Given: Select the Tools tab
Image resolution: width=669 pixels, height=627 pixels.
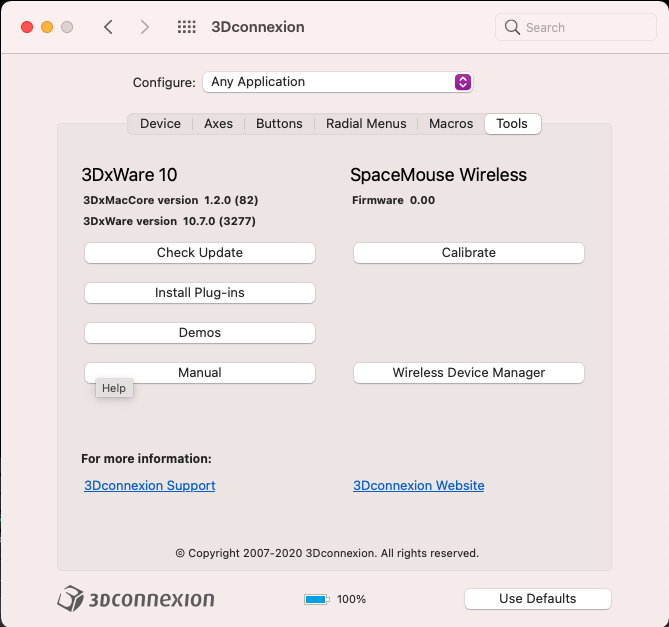Looking at the screenshot, I should tap(512, 124).
